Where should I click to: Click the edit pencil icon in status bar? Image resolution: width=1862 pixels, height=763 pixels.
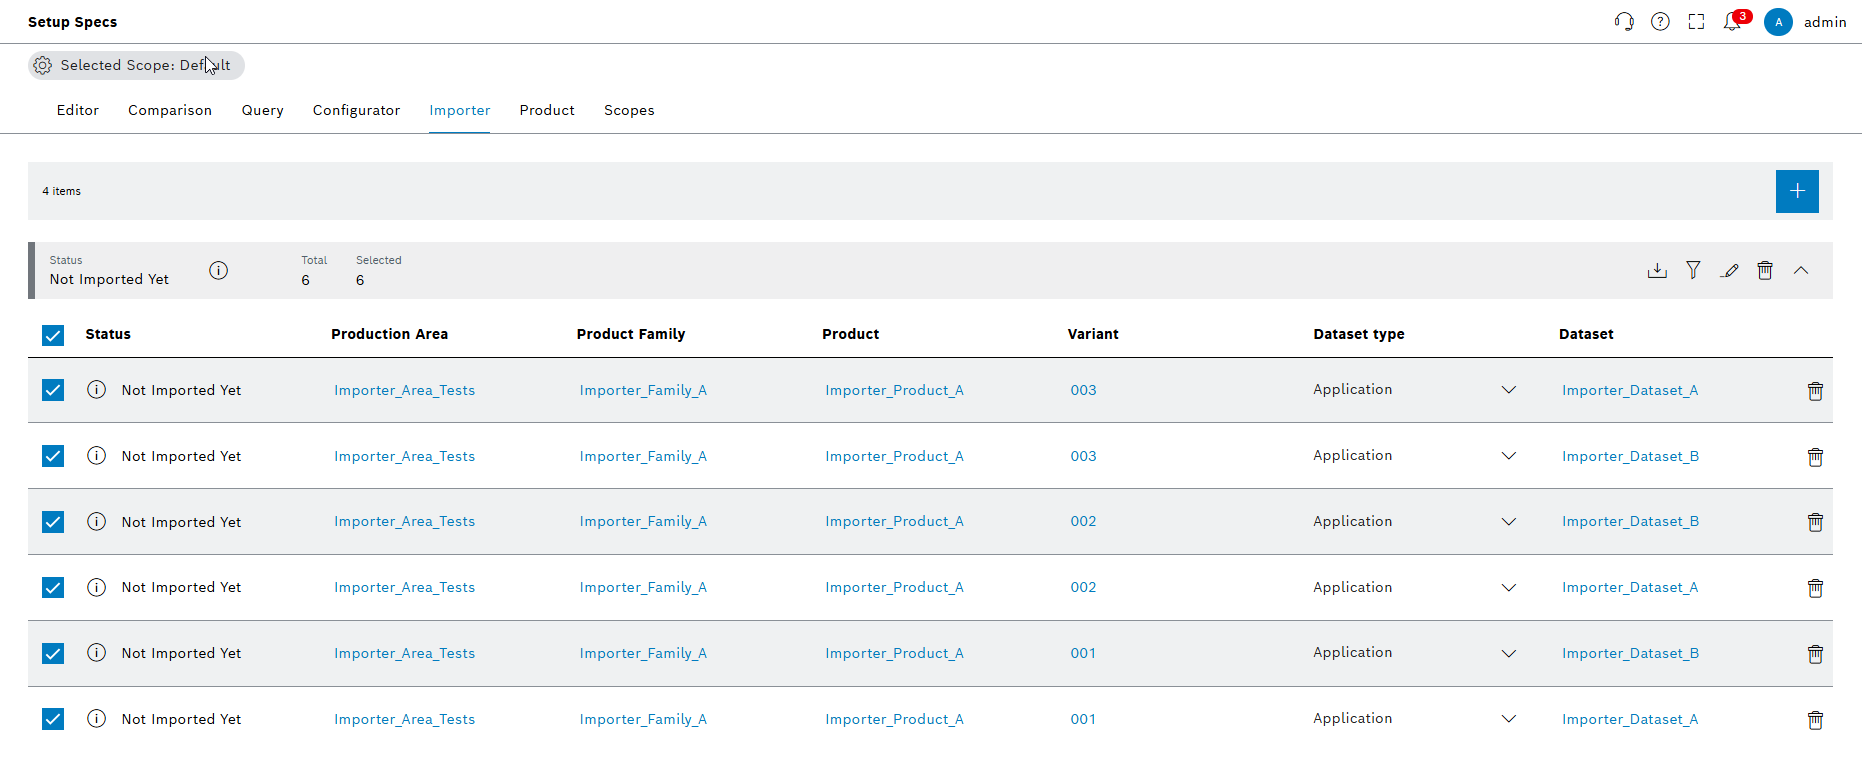[x=1729, y=270]
